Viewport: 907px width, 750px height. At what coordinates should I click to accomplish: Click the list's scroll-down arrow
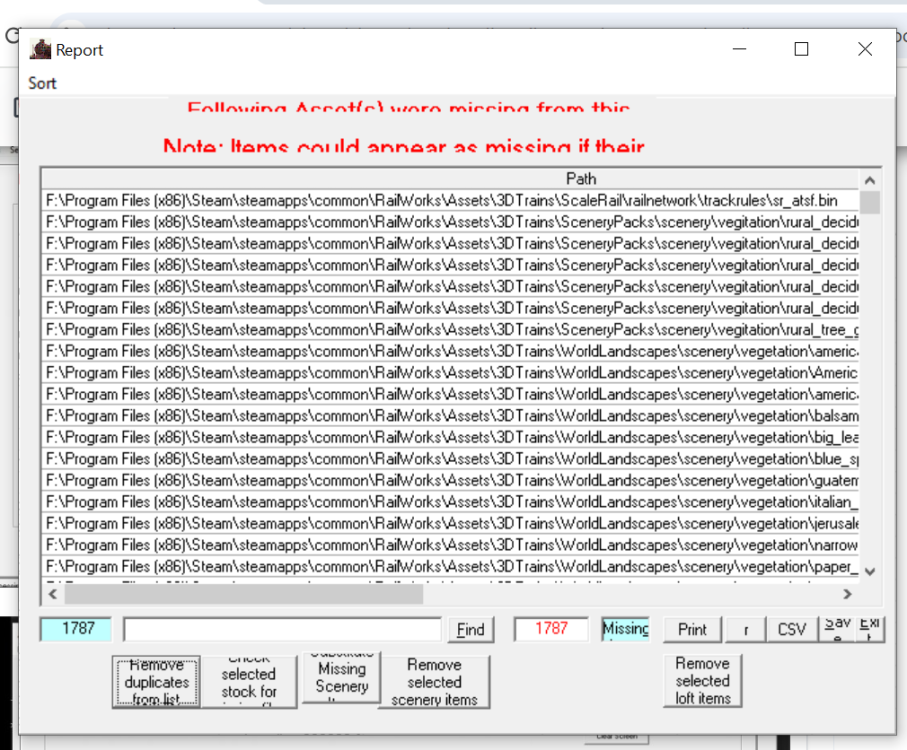869,569
